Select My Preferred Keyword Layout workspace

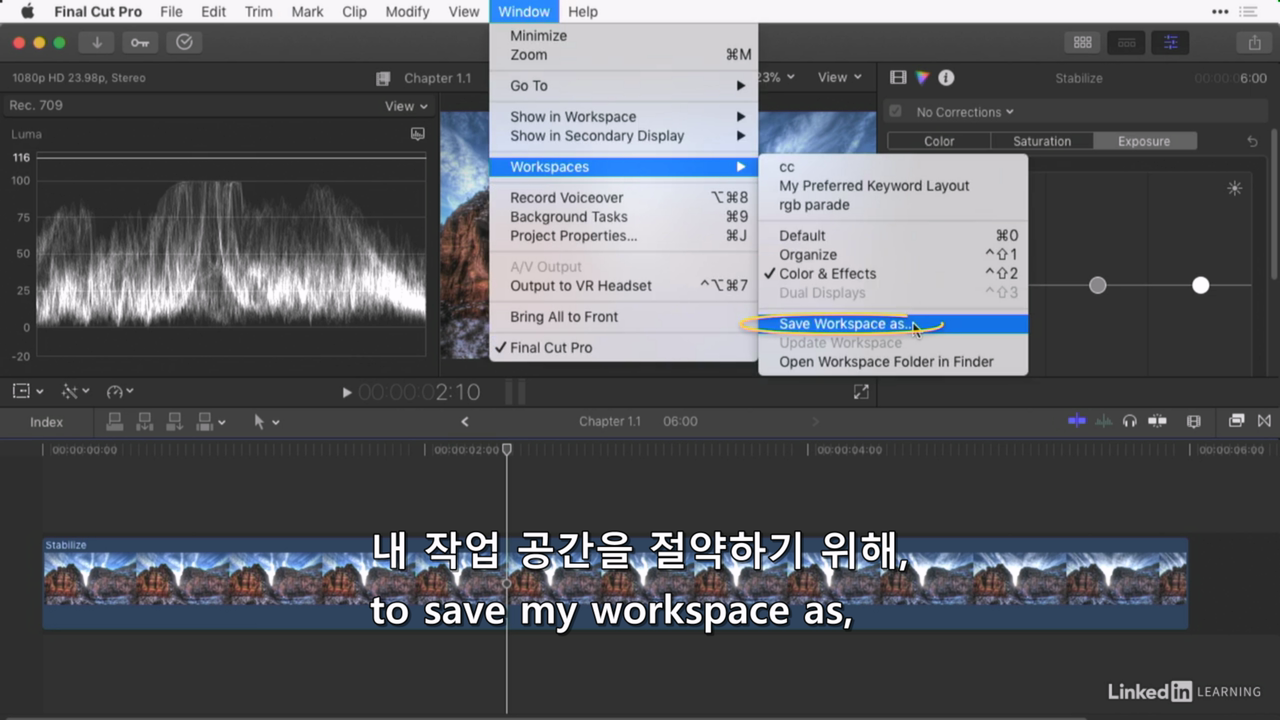point(893,186)
